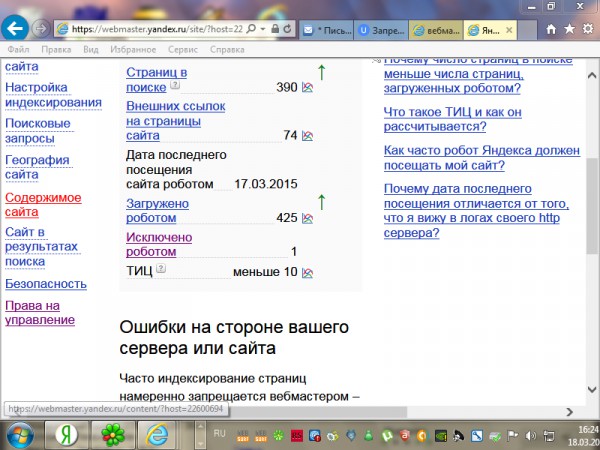600x450 pixels.
Task: Open the Справка menu
Action: (x=227, y=50)
